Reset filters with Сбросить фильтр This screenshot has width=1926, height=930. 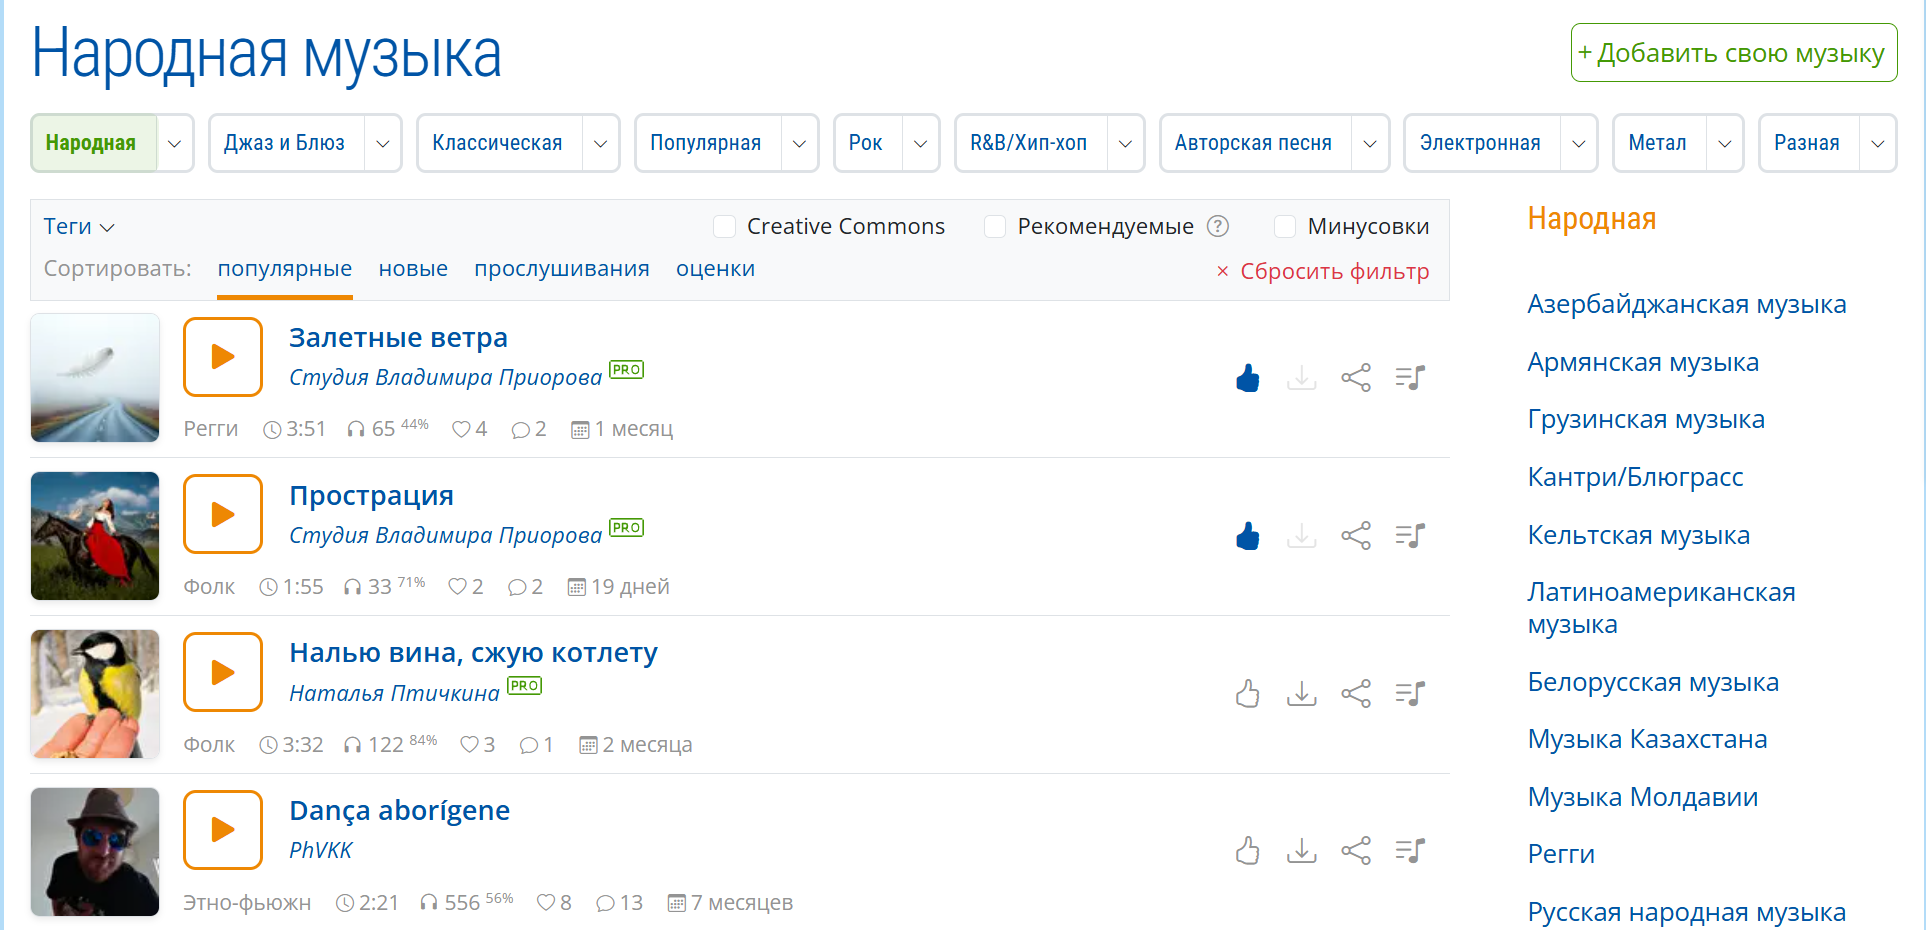click(1323, 272)
